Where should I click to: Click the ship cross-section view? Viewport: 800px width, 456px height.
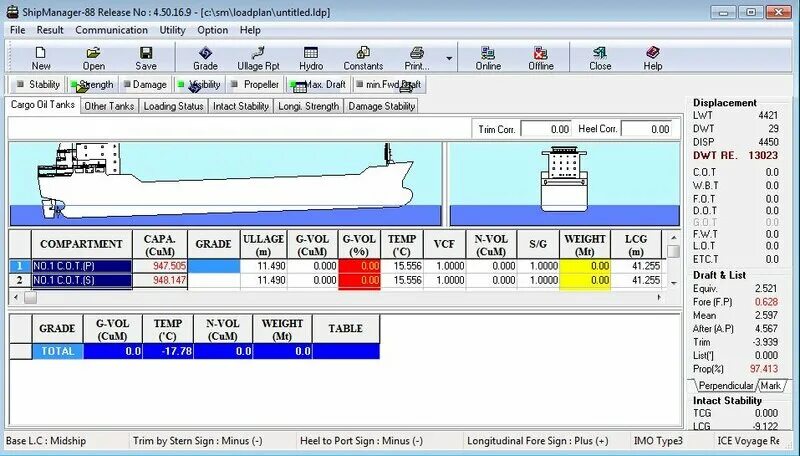(564, 184)
